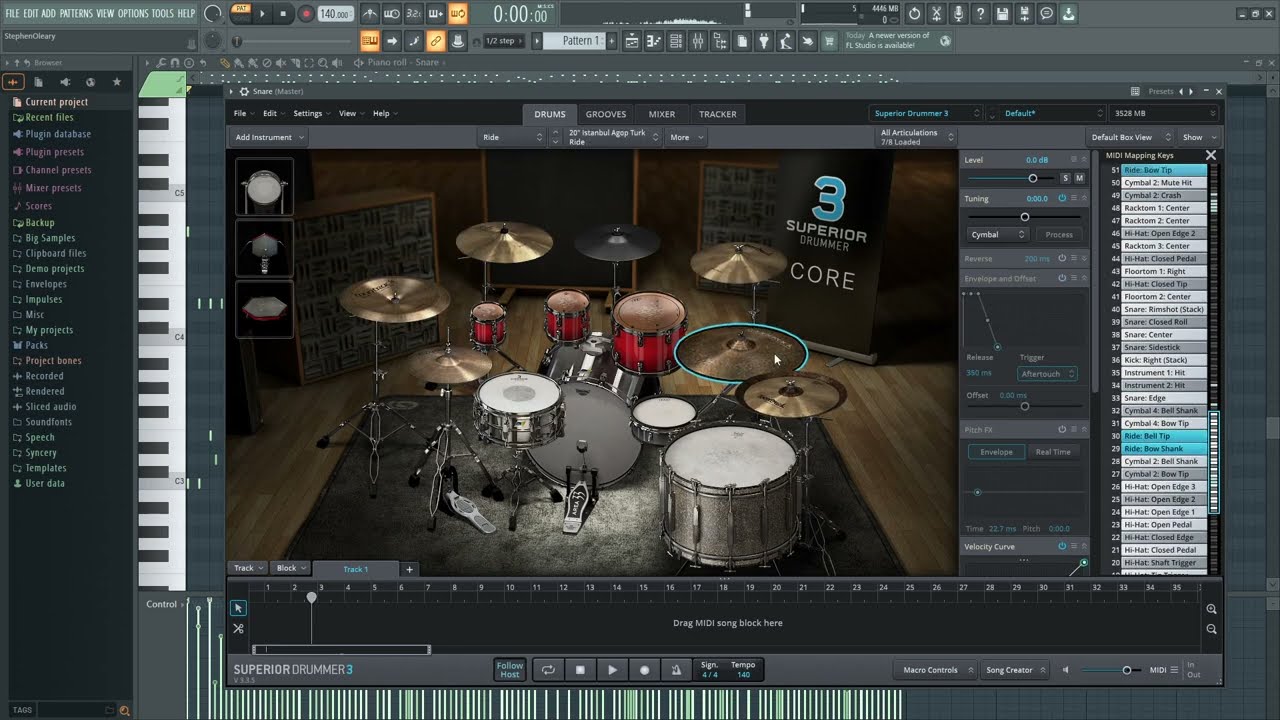Click the FL Studio record button
1280x720 pixels.
coord(306,14)
